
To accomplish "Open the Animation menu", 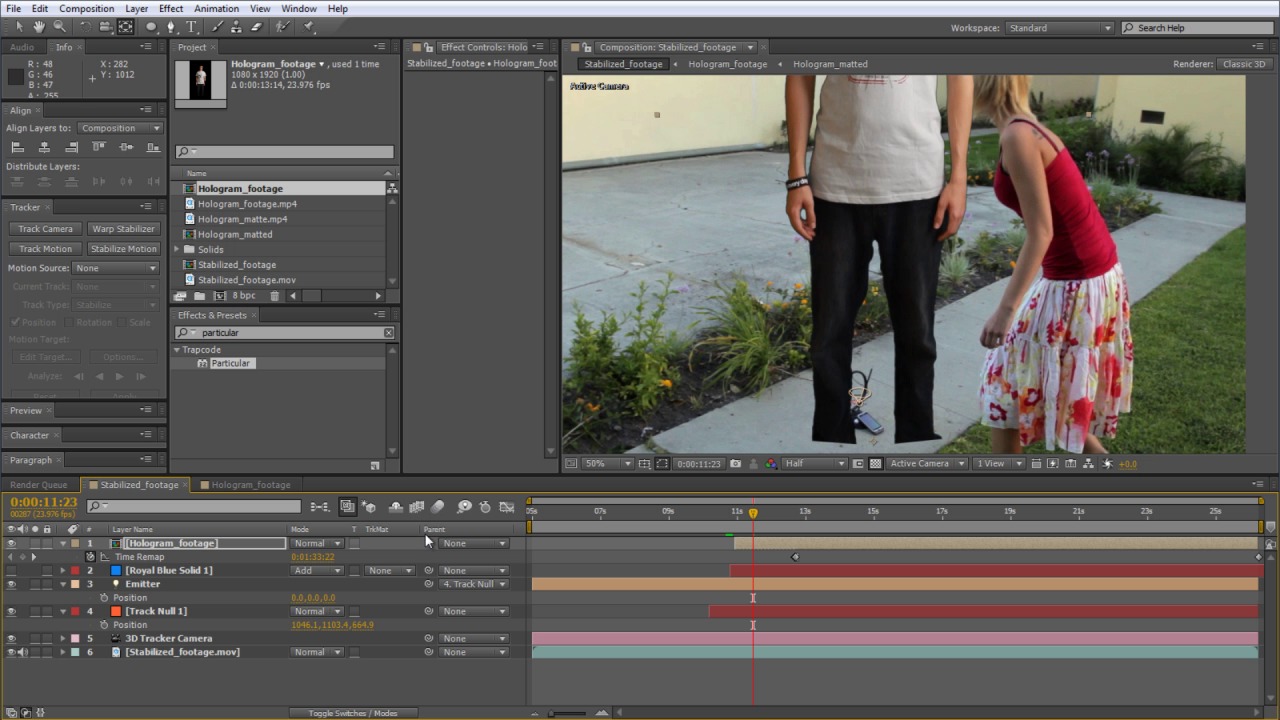I will [216, 8].
